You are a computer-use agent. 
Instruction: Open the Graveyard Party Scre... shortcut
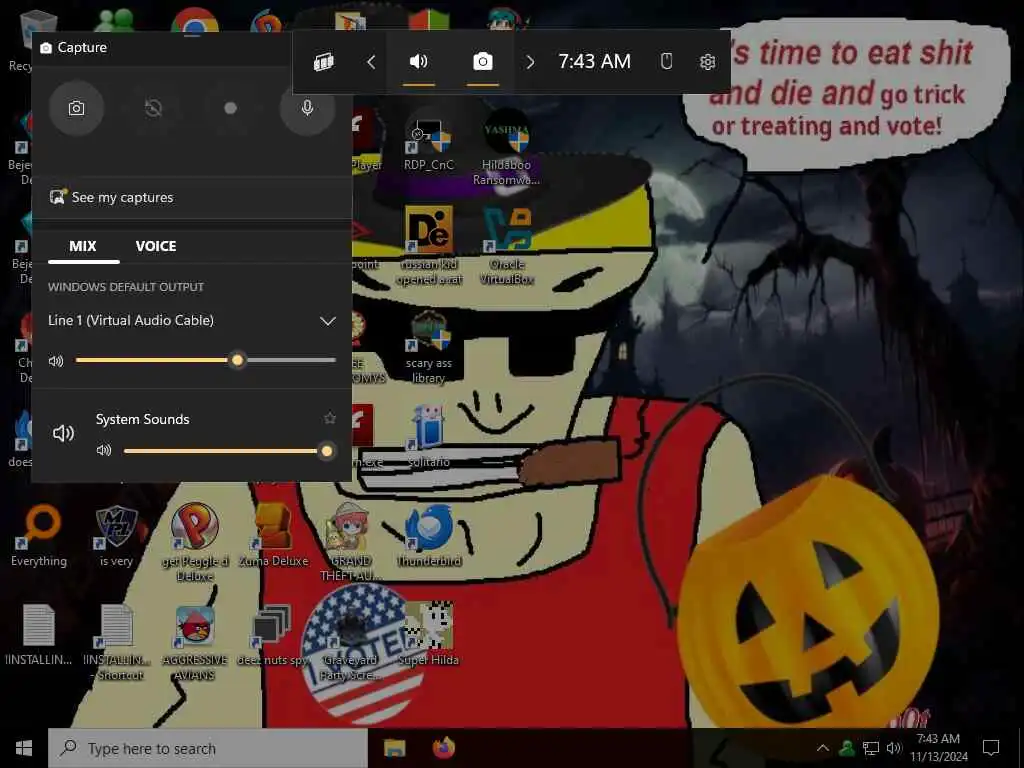(351, 642)
